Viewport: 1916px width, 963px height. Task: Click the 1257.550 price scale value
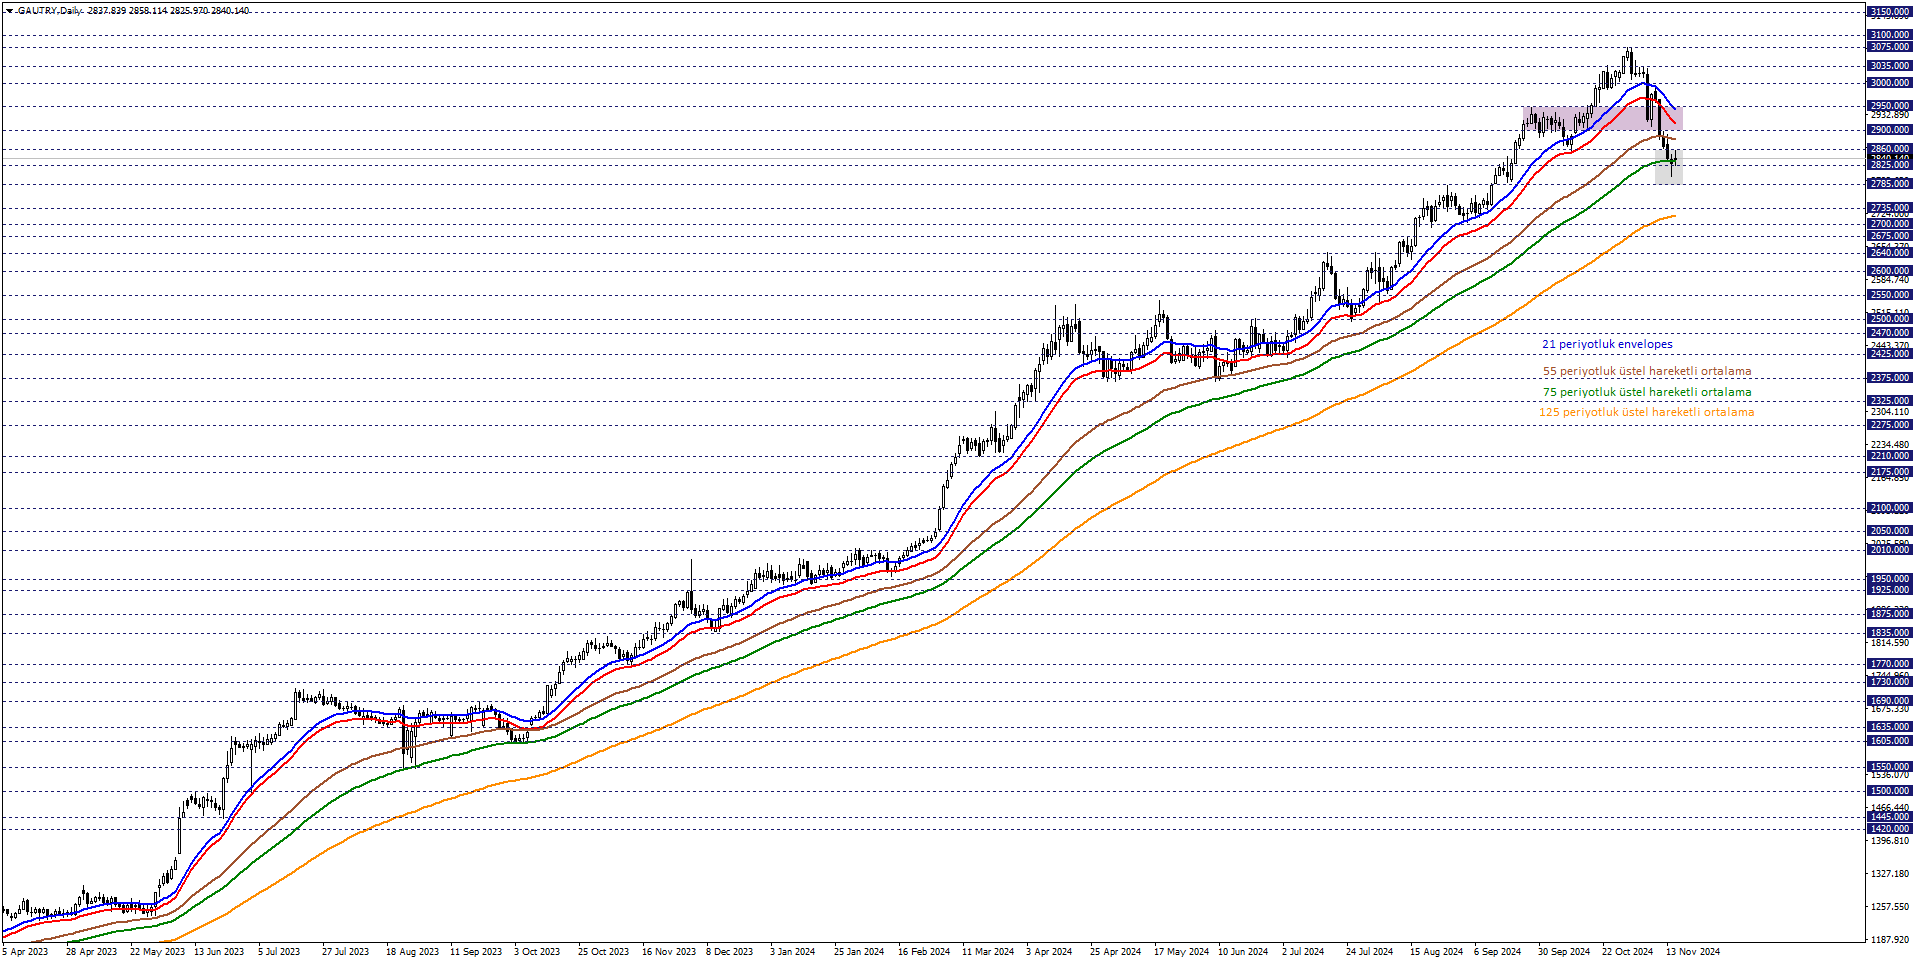click(1889, 907)
